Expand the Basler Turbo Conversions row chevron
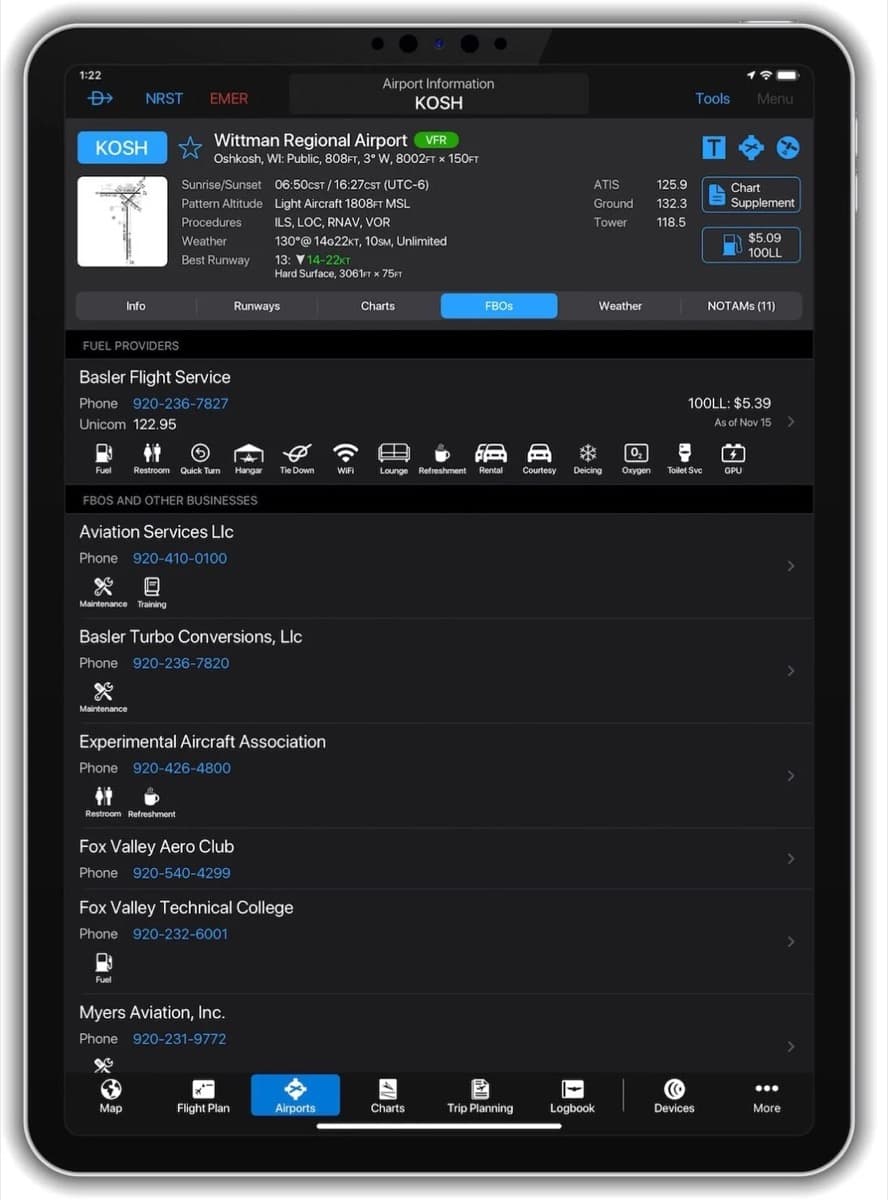This screenshot has height=1200, width=888. click(x=791, y=671)
